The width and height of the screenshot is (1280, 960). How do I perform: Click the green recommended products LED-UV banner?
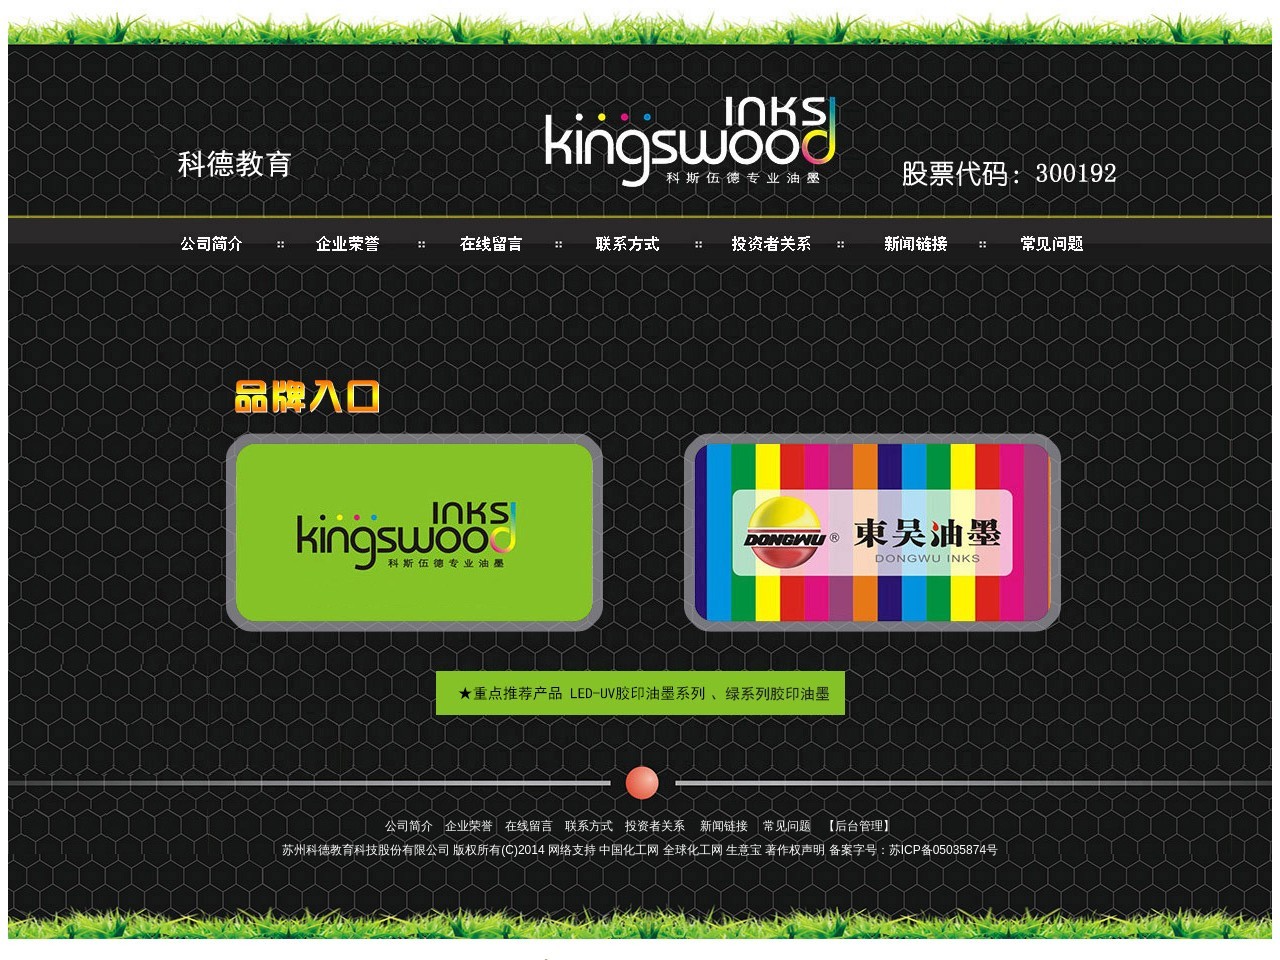coord(640,693)
